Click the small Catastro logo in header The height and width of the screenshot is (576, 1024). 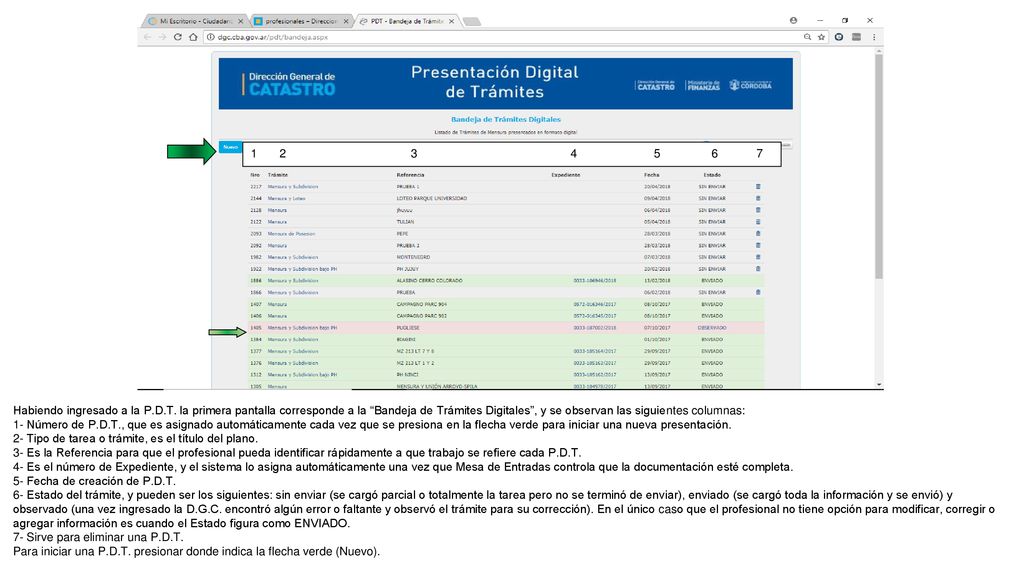pos(655,85)
